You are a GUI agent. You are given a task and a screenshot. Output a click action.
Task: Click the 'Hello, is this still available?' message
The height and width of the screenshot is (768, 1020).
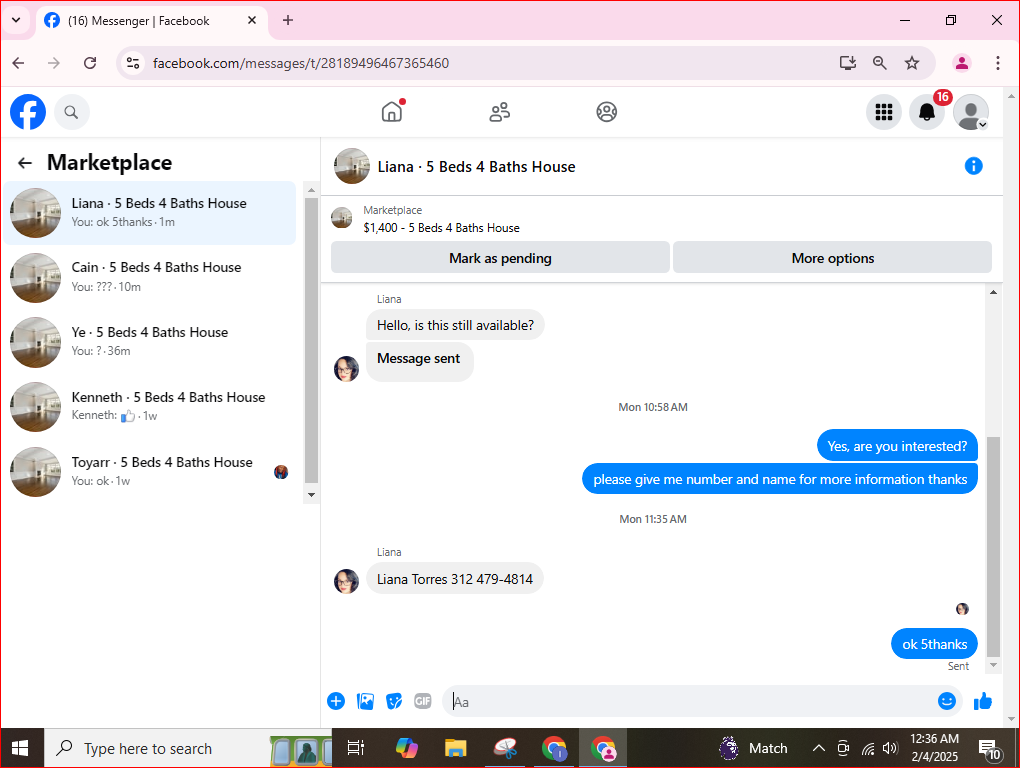455,325
